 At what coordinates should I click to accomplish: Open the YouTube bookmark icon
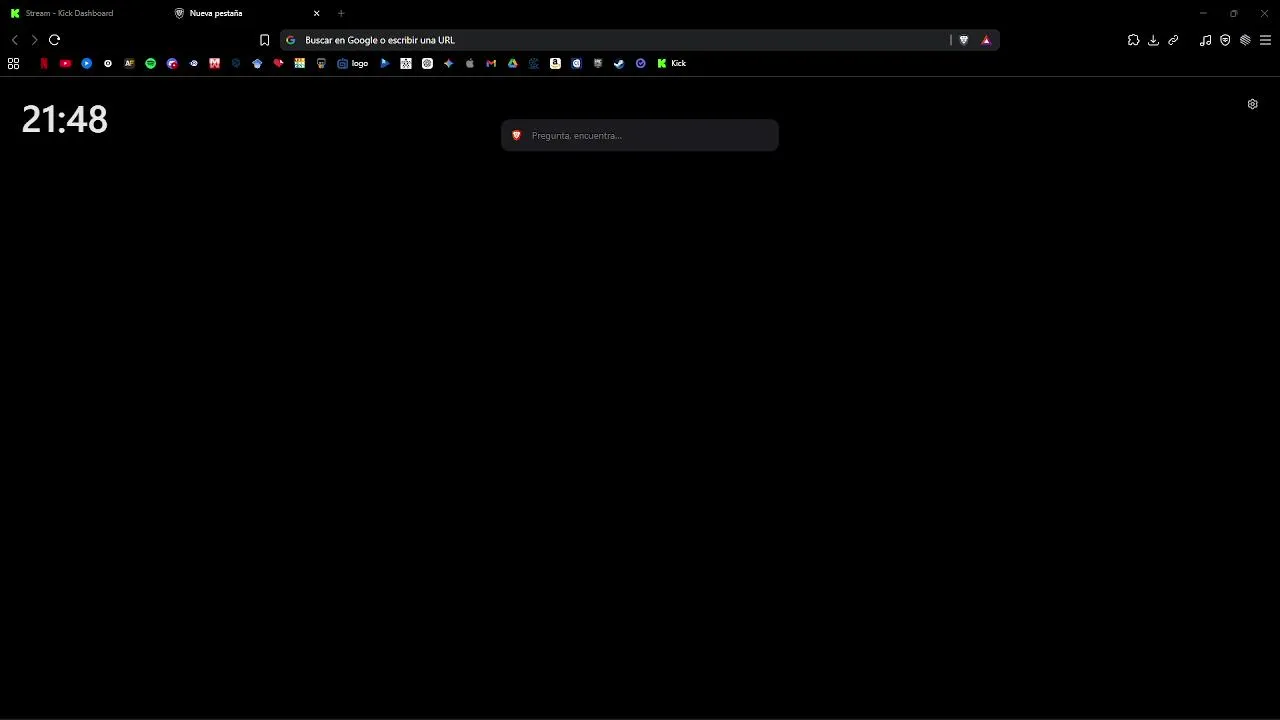65,63
